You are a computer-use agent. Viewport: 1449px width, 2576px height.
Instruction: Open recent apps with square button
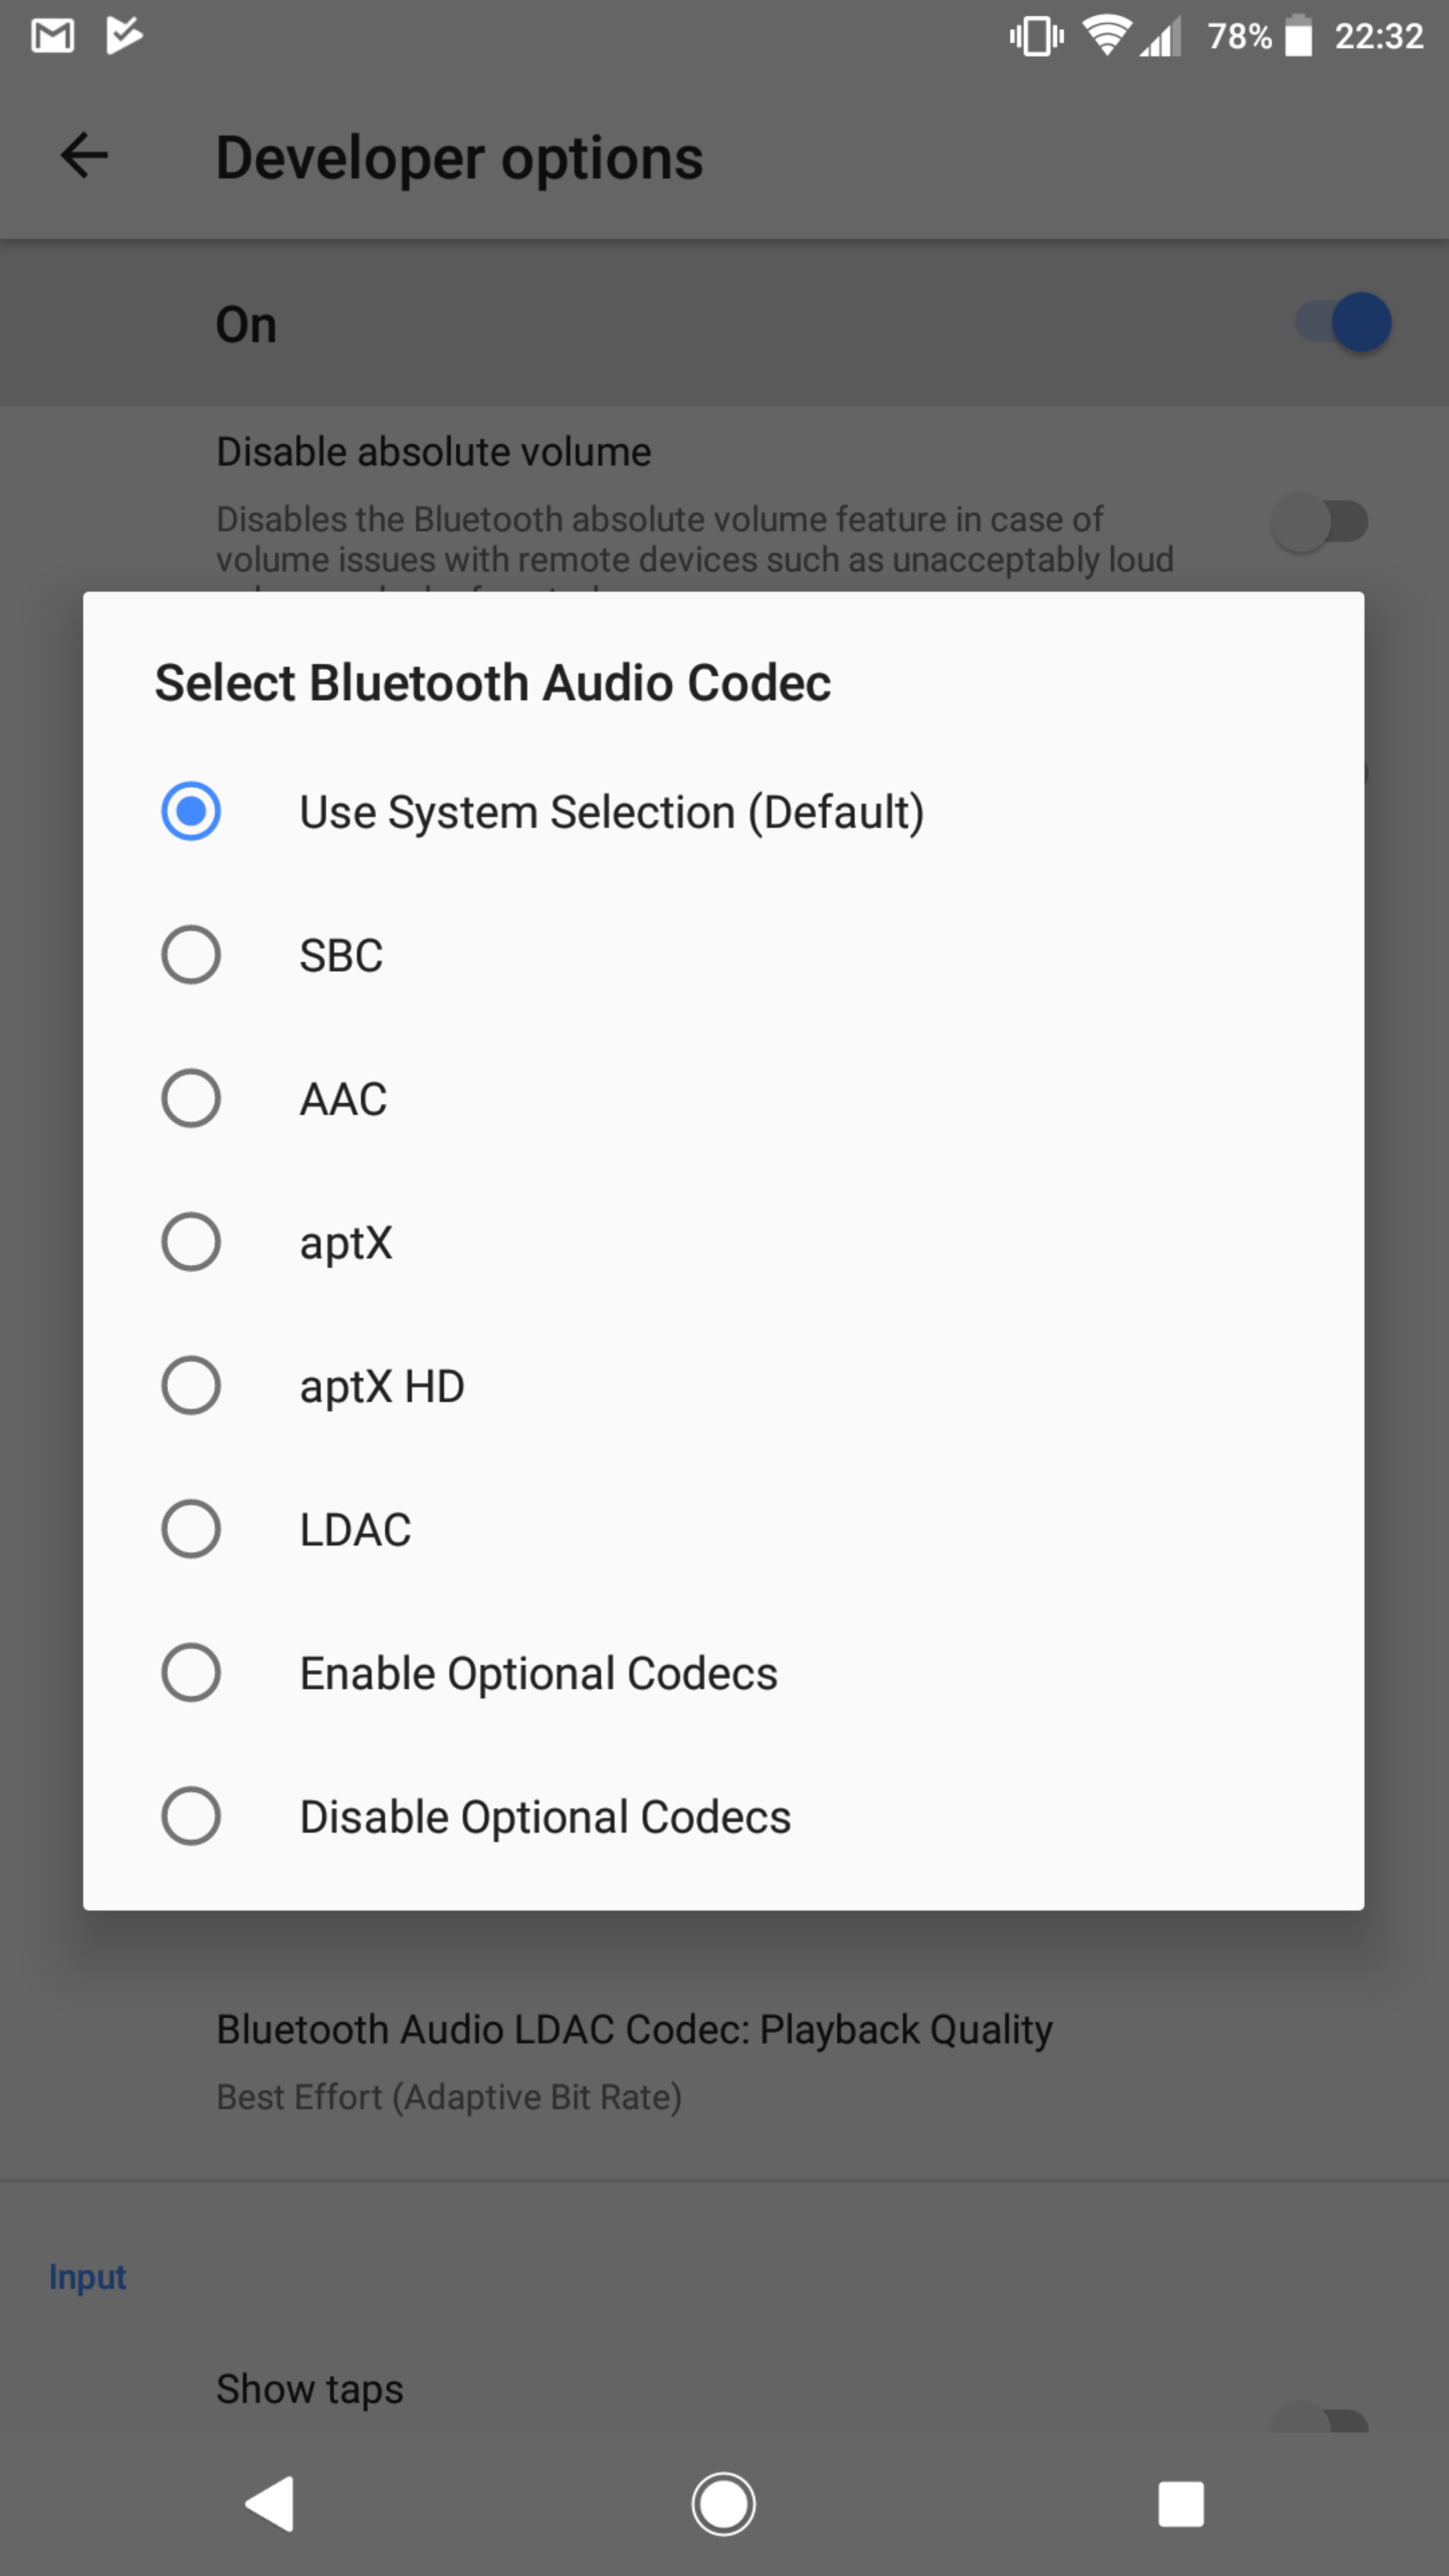(1180, 2503)
